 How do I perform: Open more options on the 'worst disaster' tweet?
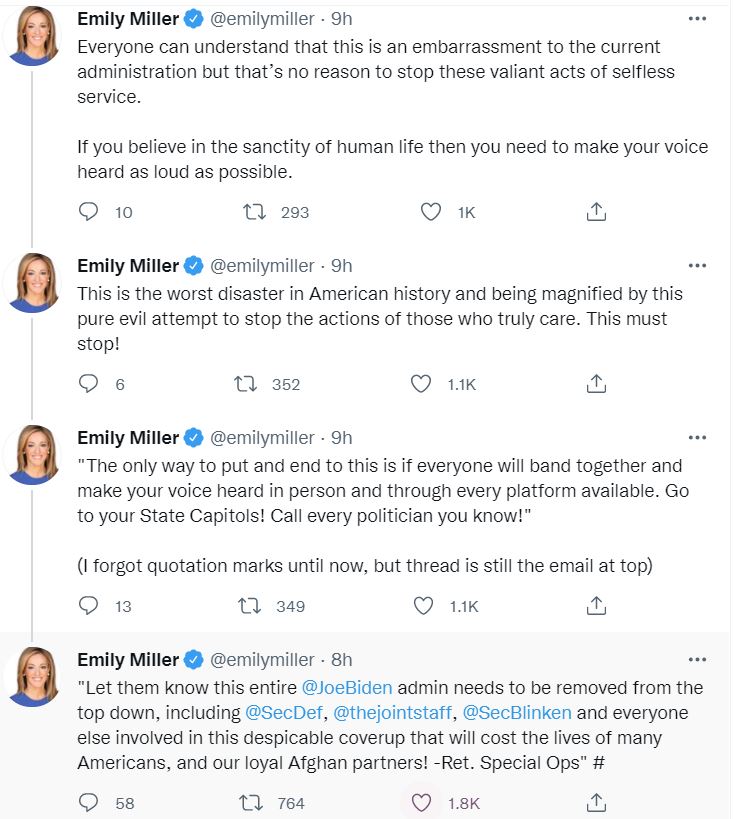pyautogui.click(x=698, y=265)
